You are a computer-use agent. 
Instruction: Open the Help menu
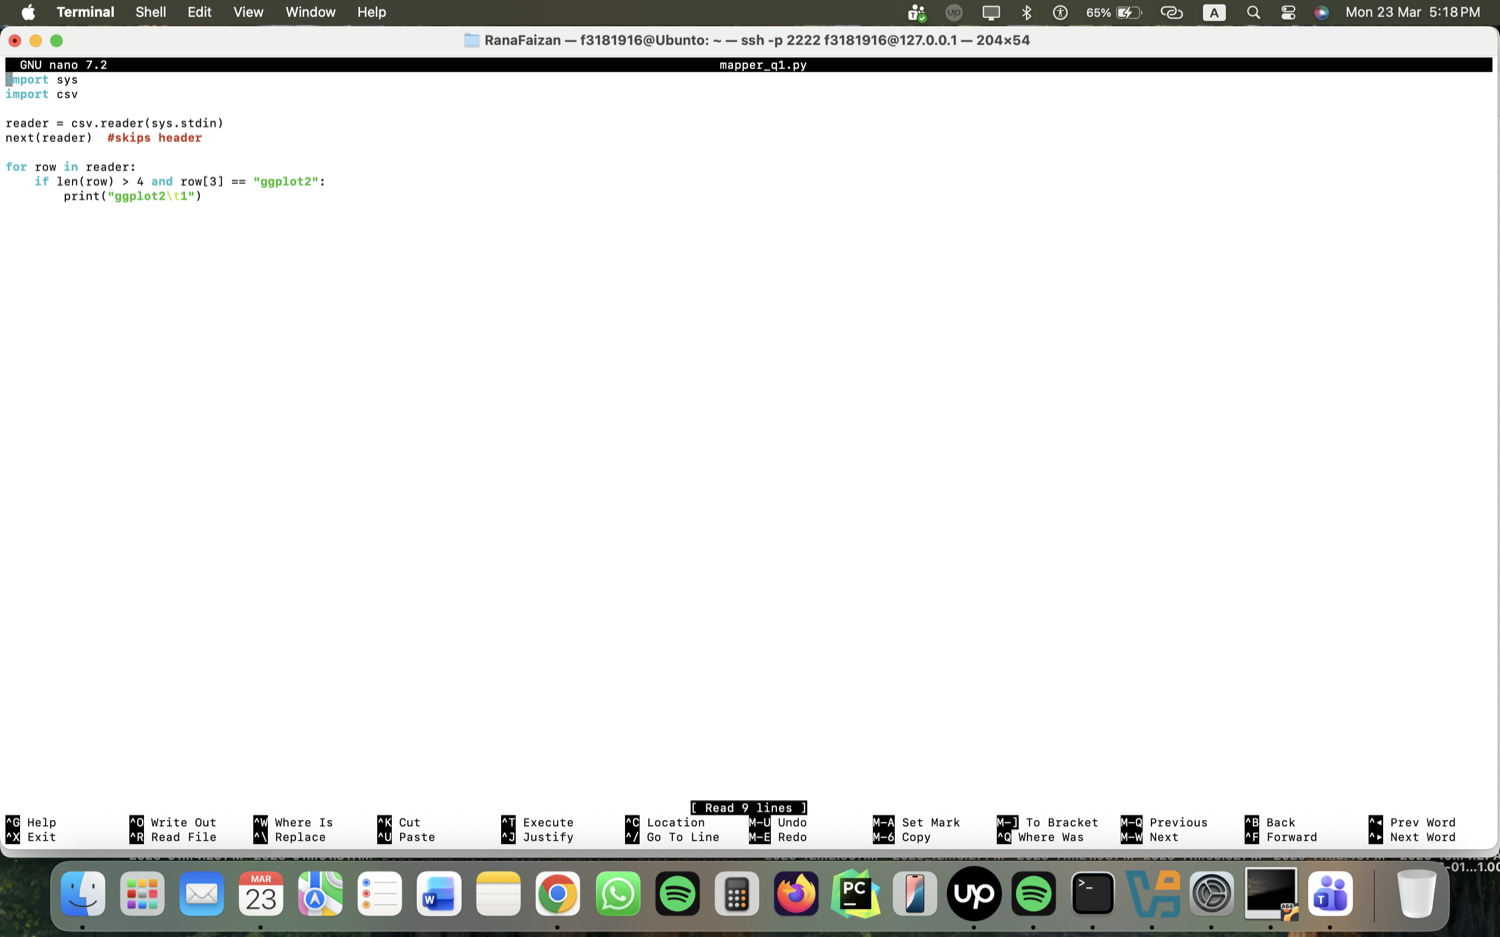click(371, 12)
